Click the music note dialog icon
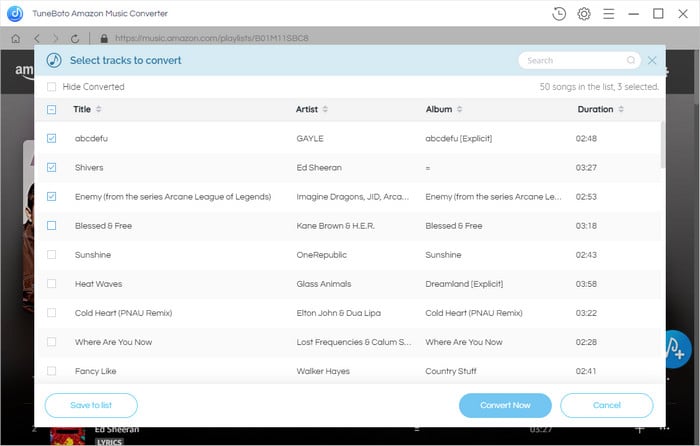700x446 pixels. pyautogui.click(x=54, y=60)
